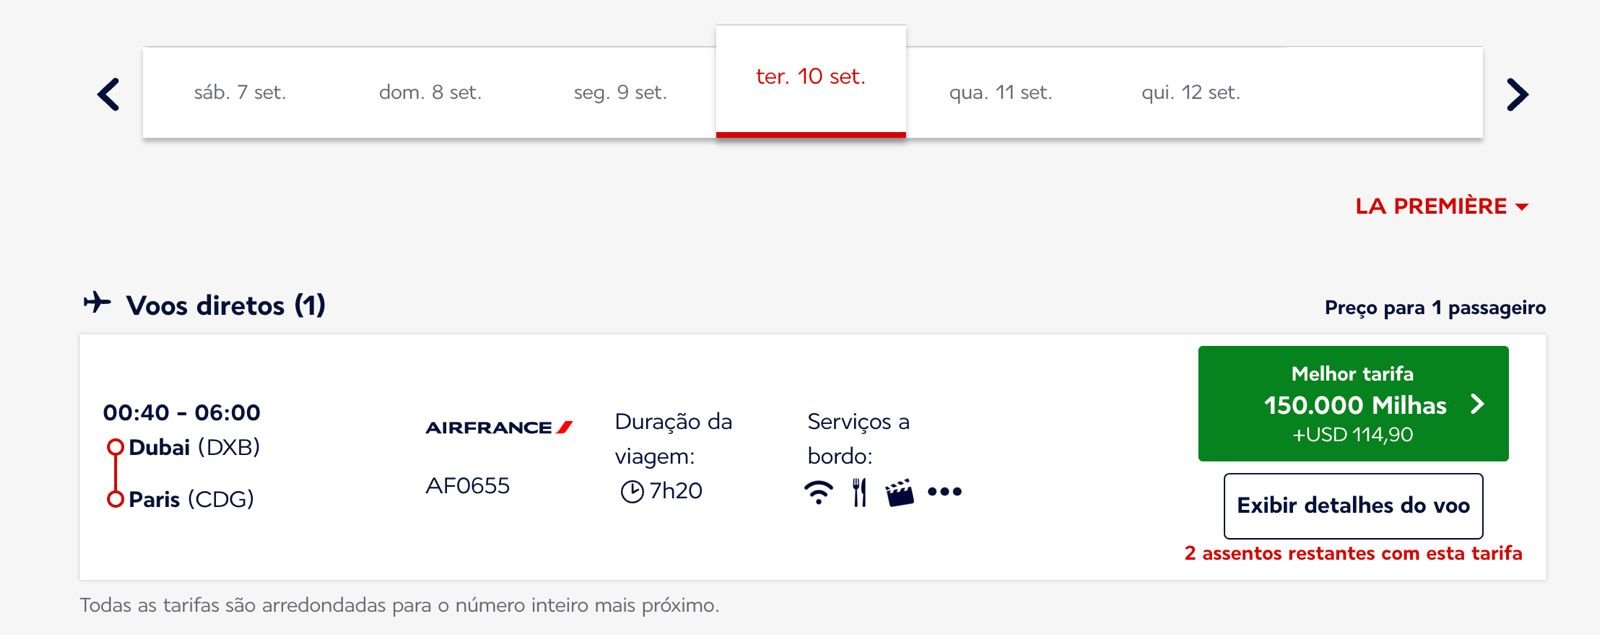
Task: Click the Air France logo
Action: click(499, 427)
